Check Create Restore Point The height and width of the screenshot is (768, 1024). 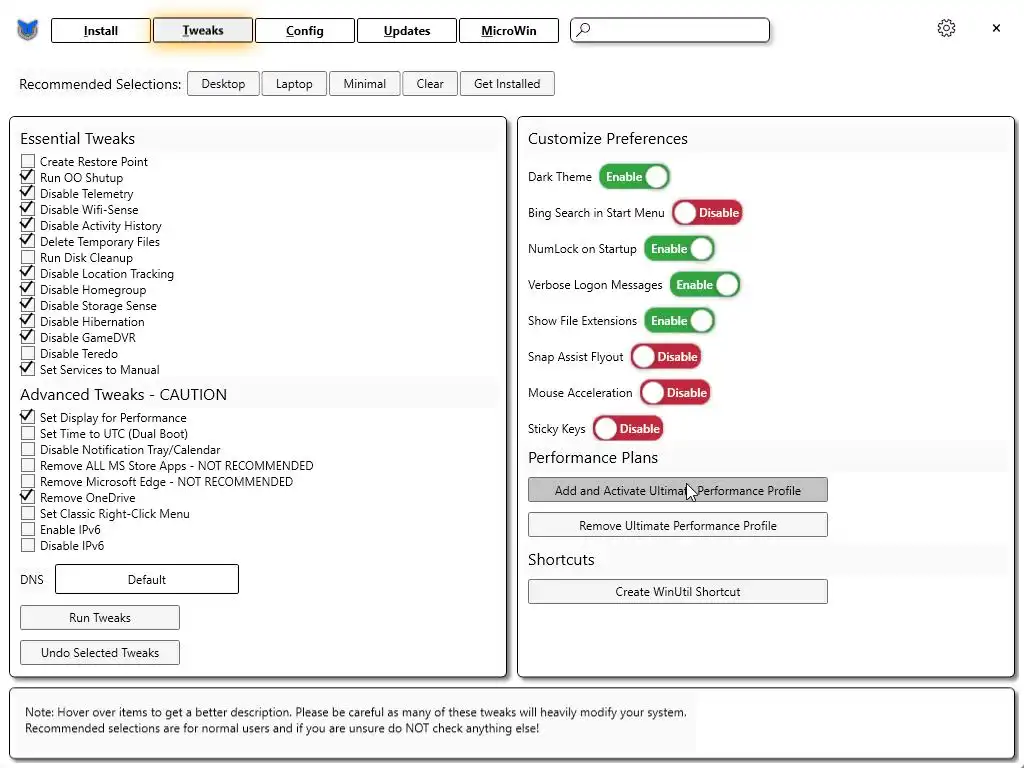(28, 161)
